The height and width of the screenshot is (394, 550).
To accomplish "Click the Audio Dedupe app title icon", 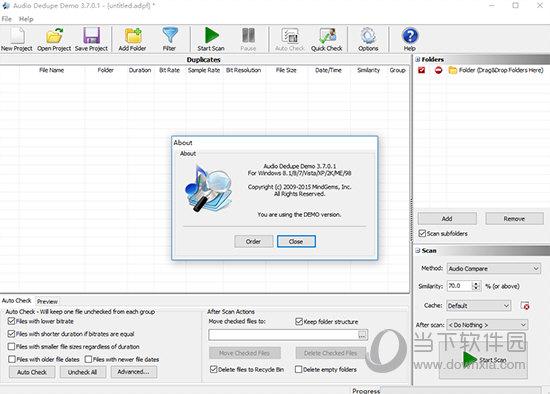I will (6, 6).
